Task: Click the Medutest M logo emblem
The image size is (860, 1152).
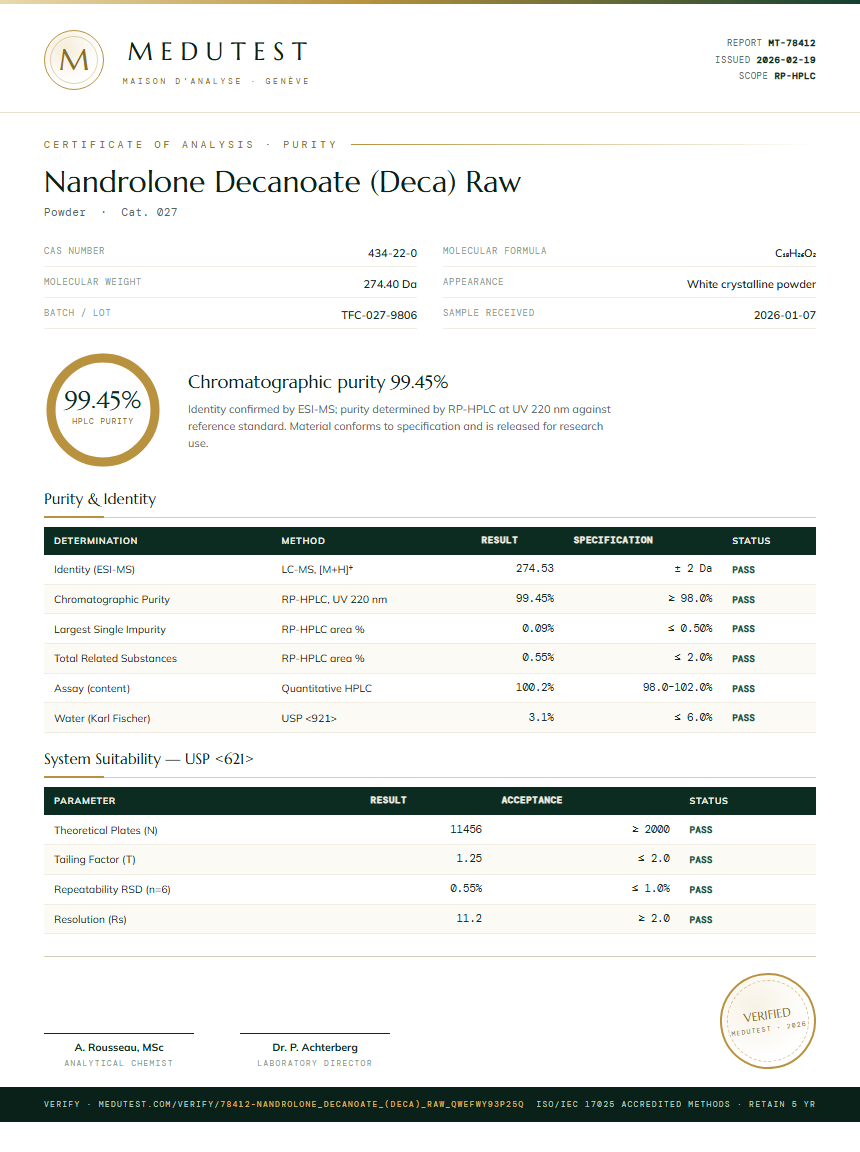Action: click(73, 60)
